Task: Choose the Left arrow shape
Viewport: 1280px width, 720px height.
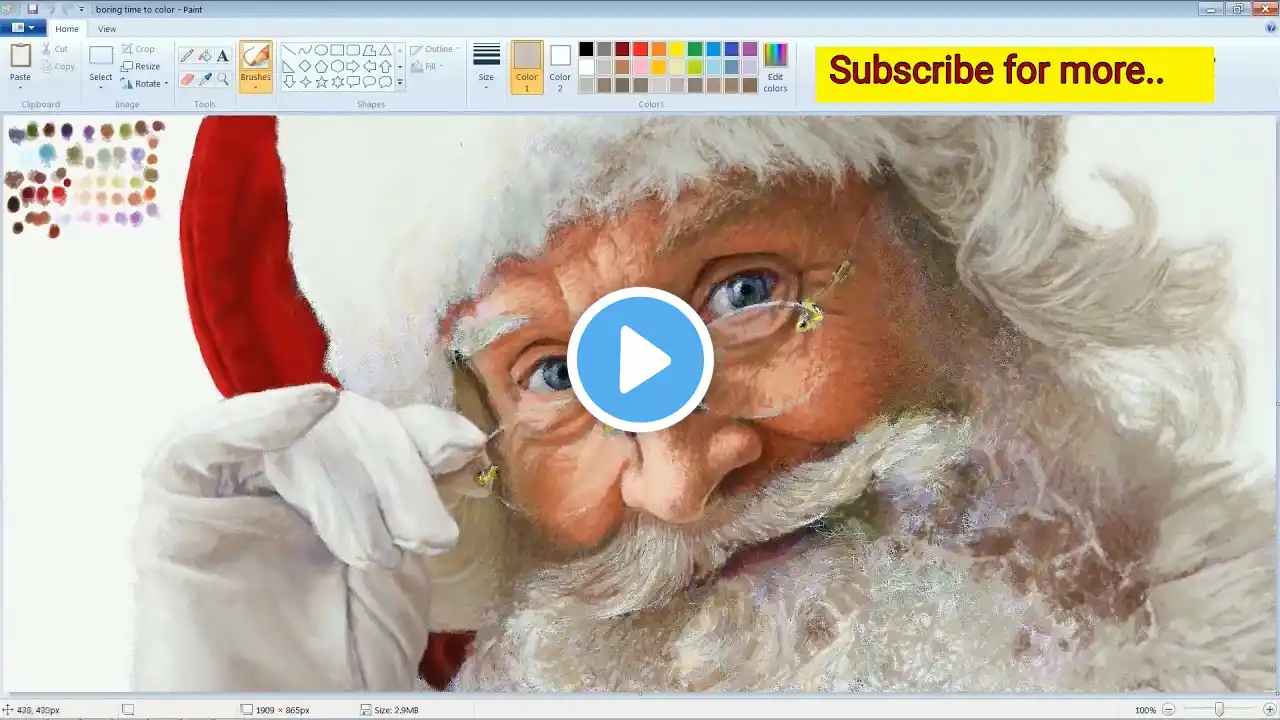Action: 369,66
